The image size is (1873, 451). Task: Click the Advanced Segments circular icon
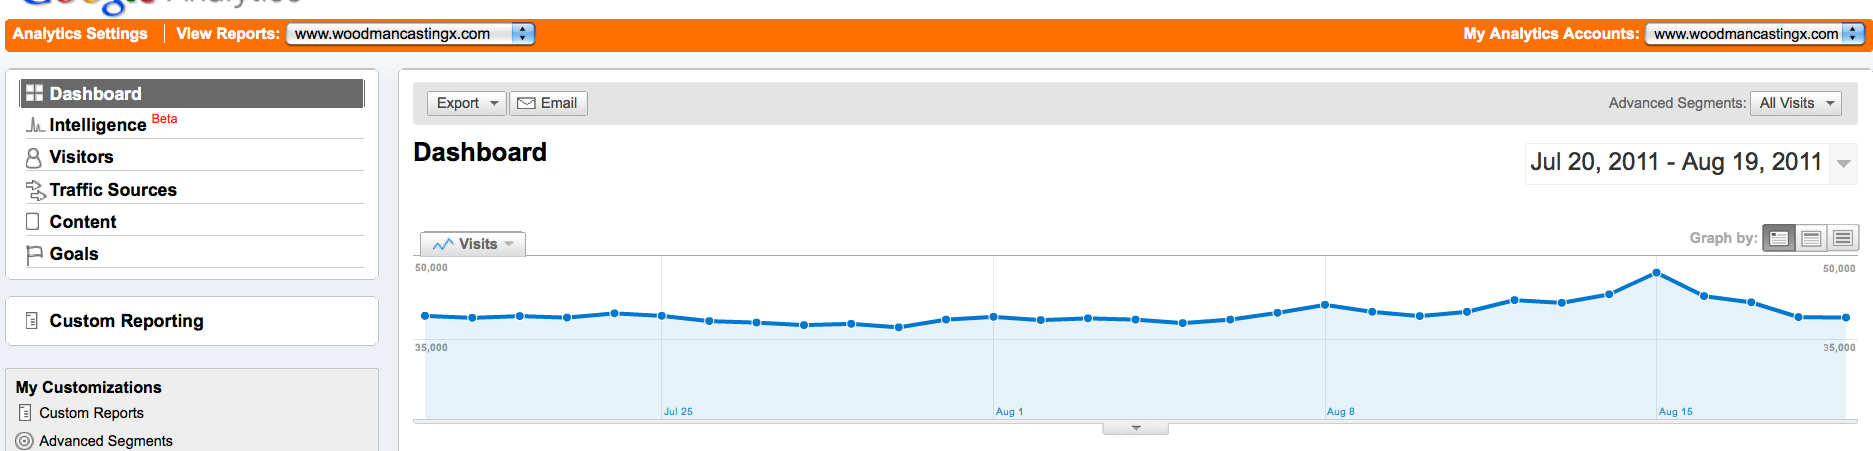(25, 441)
